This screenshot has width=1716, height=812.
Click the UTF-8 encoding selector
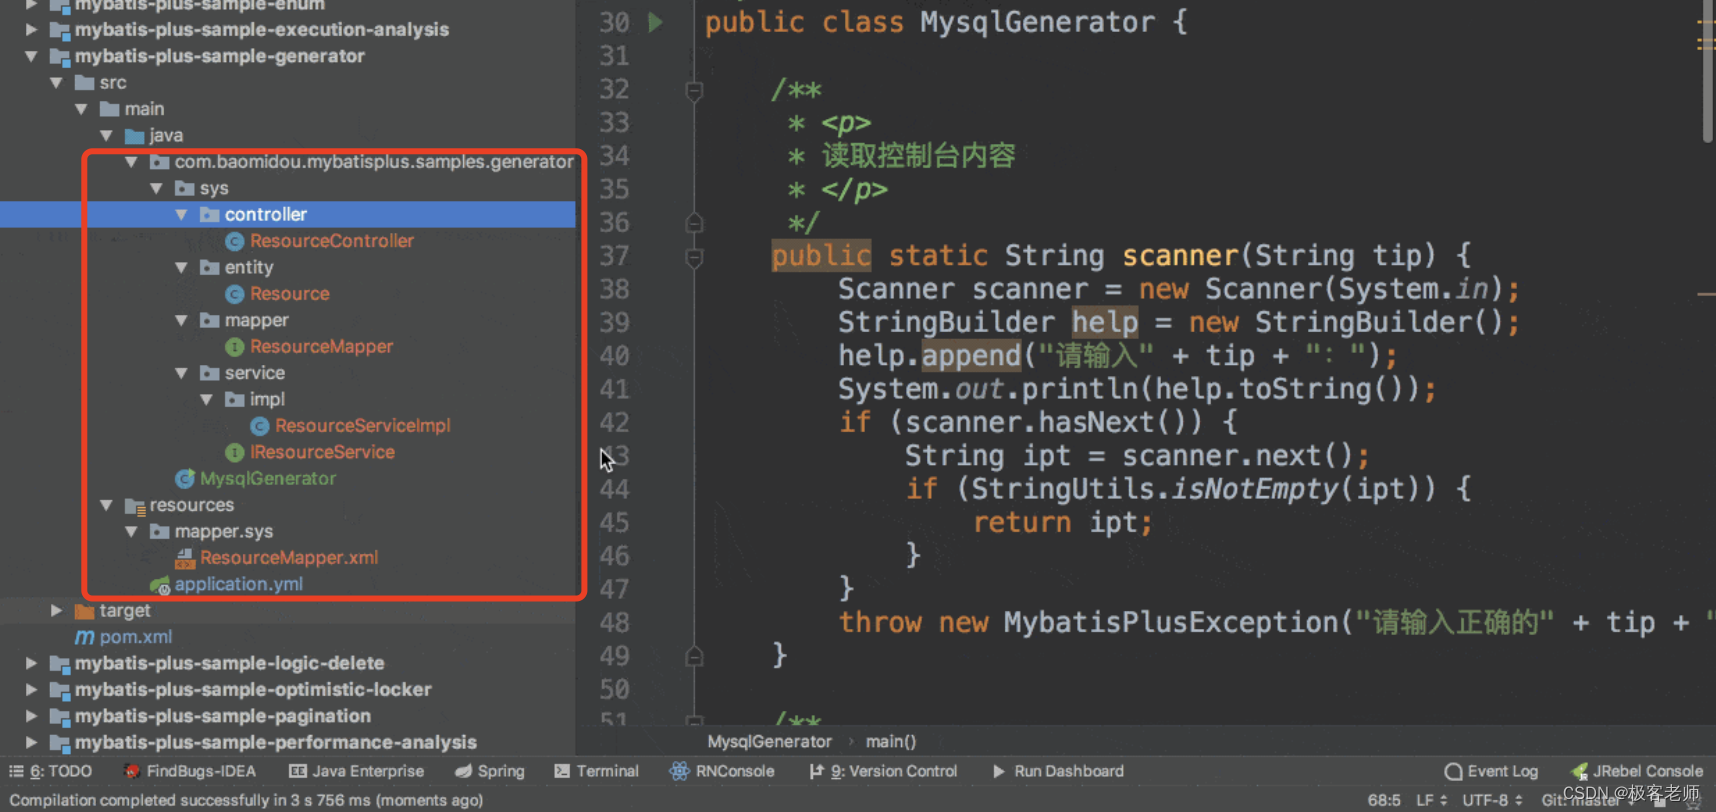click(x=1491, y=800)
